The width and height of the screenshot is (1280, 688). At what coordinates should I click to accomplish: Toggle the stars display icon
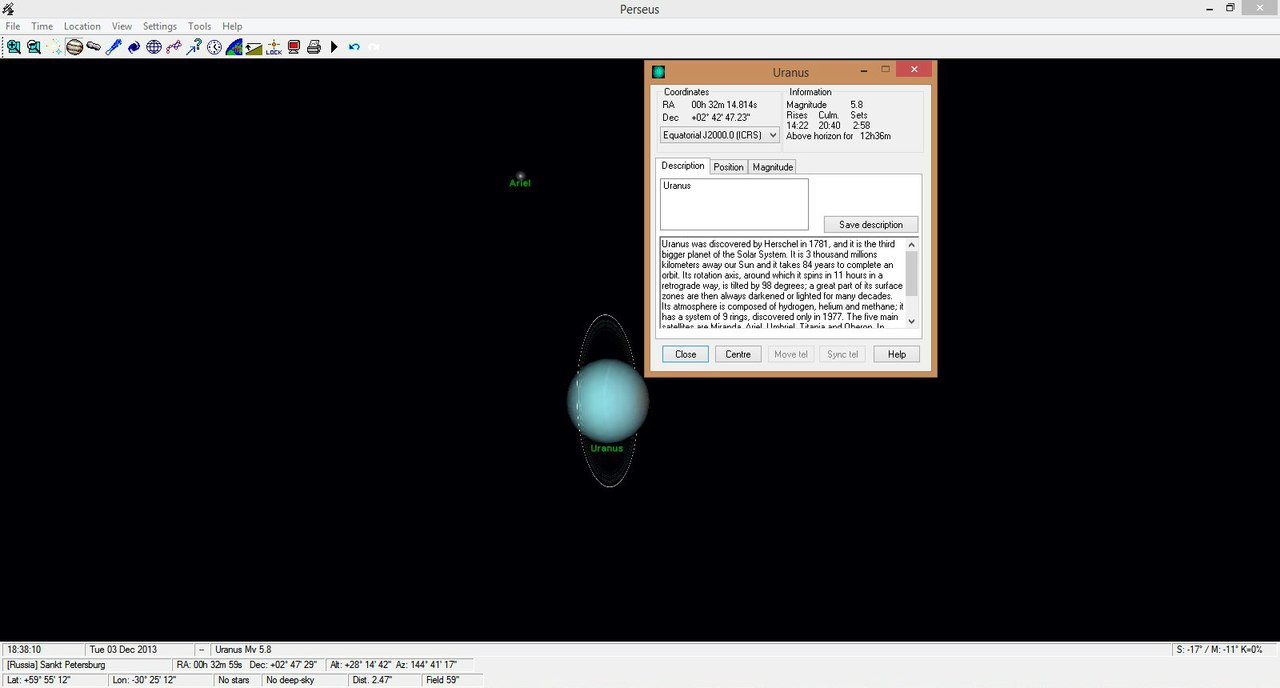(54, 47)
